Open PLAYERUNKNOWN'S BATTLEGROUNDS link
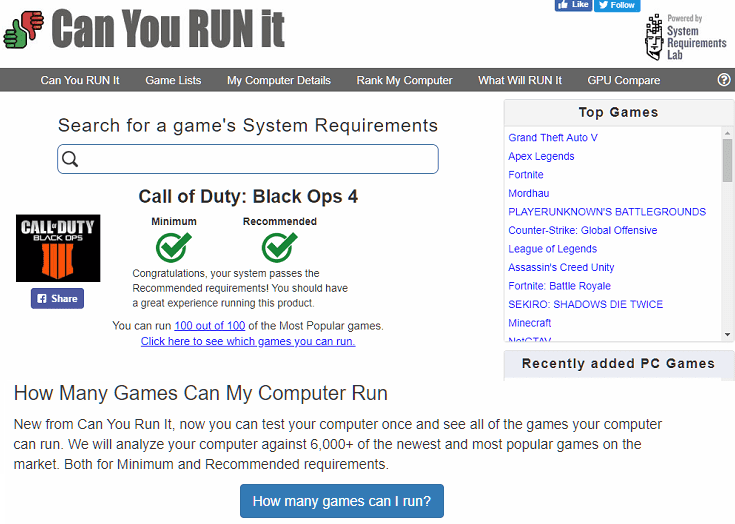Viewport: 735px width, 524px height. [607, 211]
